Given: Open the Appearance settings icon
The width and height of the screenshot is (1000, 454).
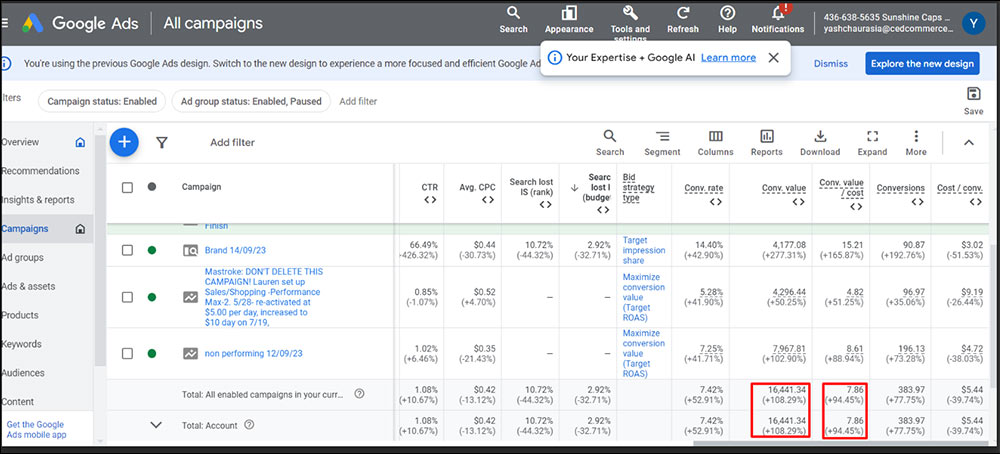Looking at the screenshot, I should tap(569, 20).
